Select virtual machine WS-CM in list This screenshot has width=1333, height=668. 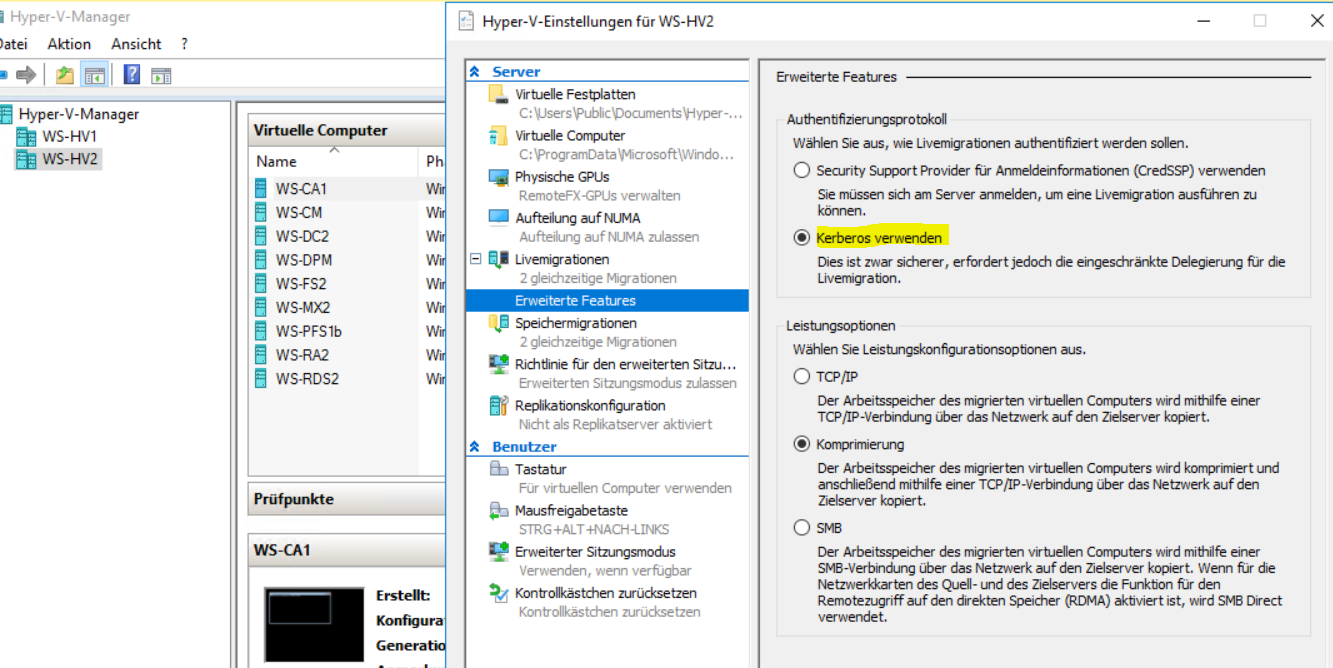click(299, 212)
